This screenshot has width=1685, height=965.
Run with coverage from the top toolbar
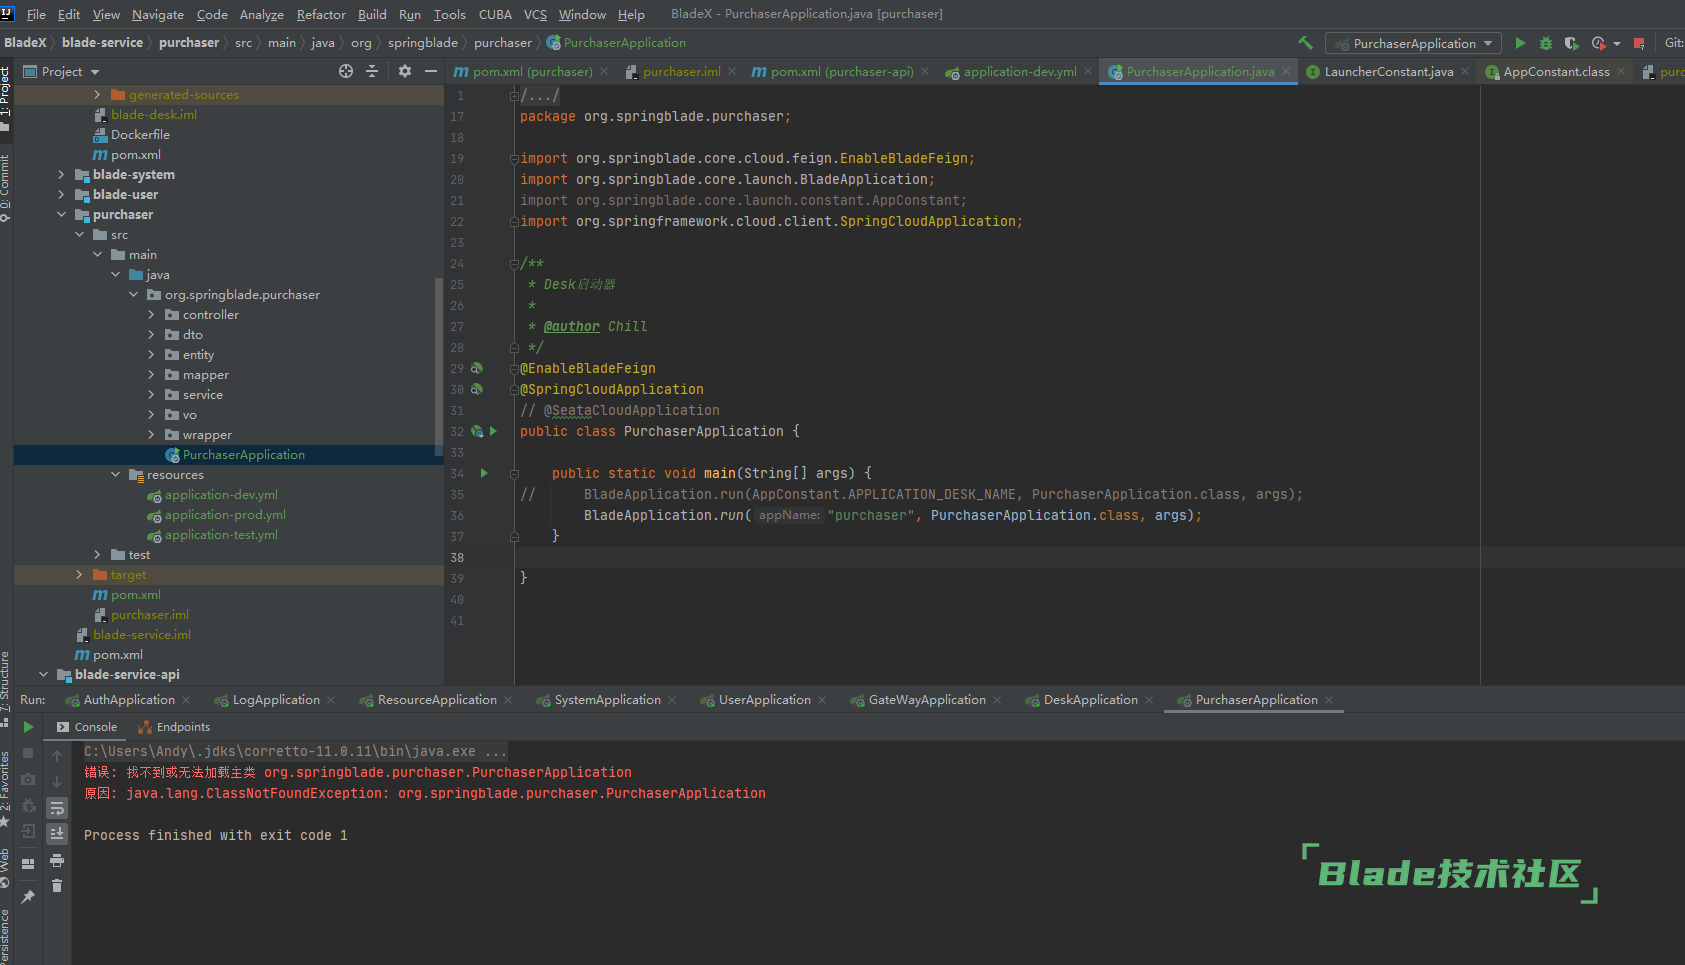pos(1572,43)
